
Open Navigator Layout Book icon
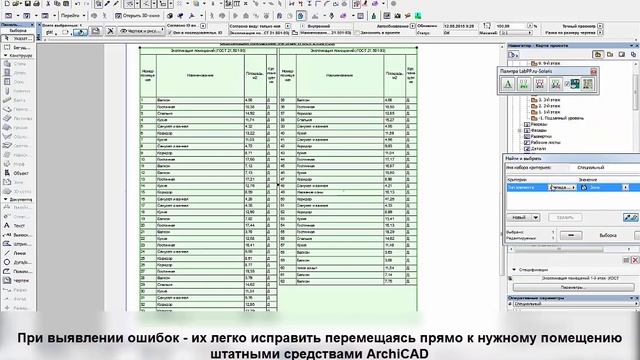[x=622, y=54]
